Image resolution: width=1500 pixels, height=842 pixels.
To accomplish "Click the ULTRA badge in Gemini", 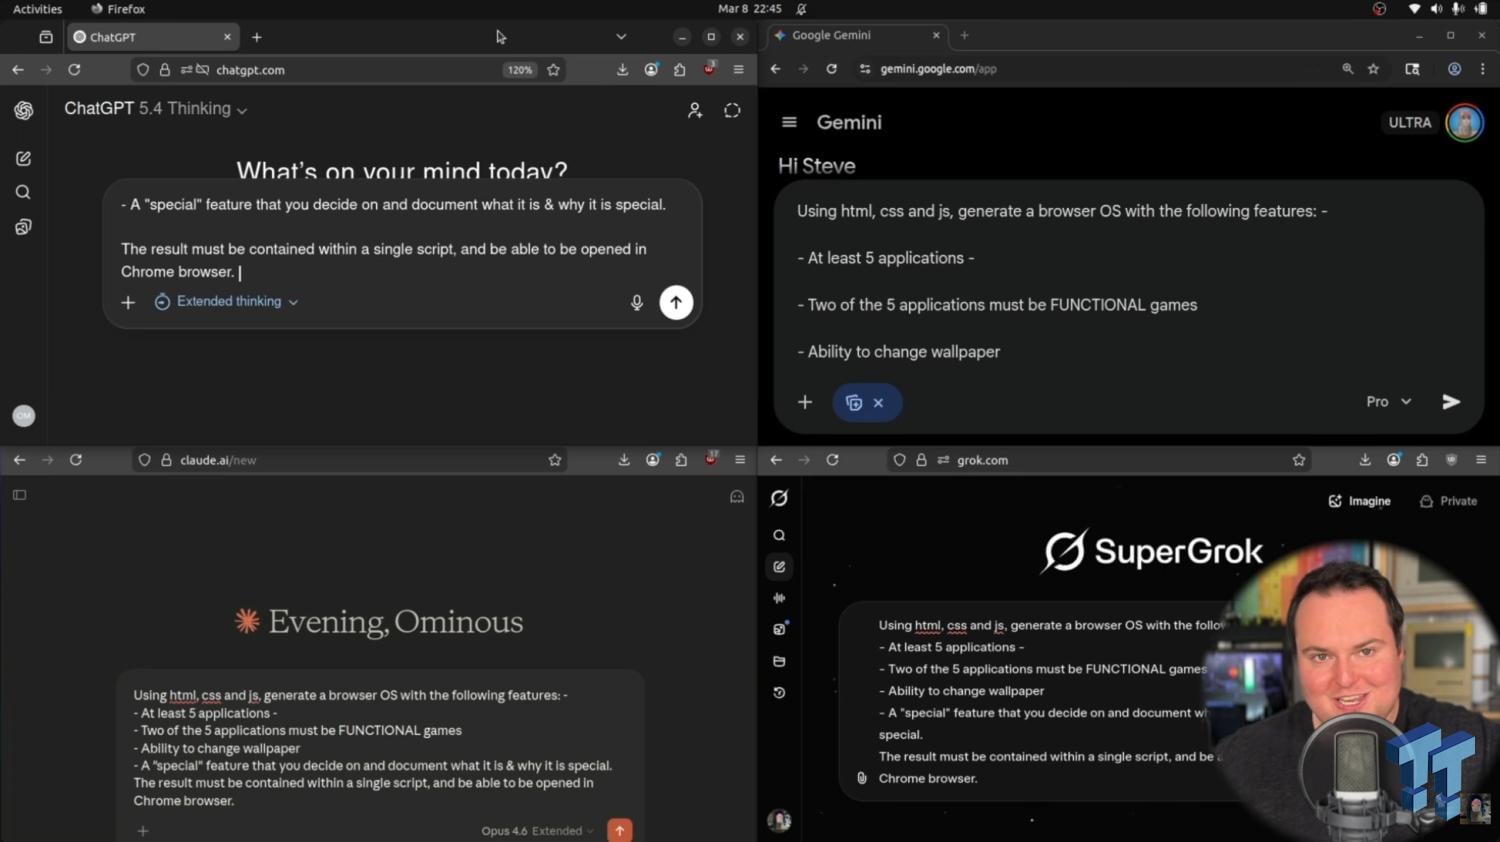I will coord(1409,123).
